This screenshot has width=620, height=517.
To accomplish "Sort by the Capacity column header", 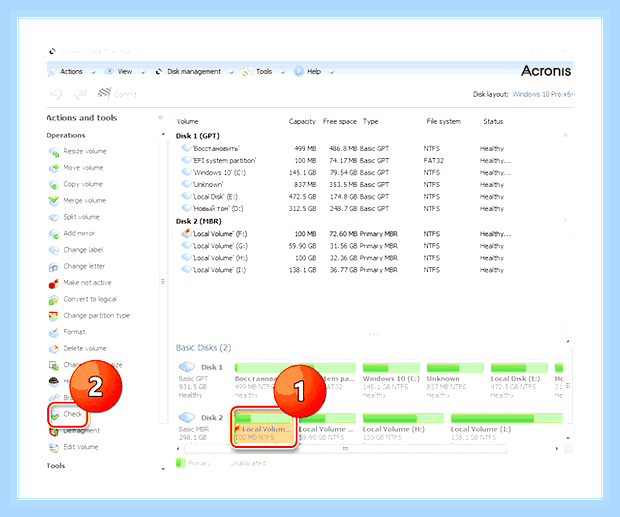I will [302, 121].
